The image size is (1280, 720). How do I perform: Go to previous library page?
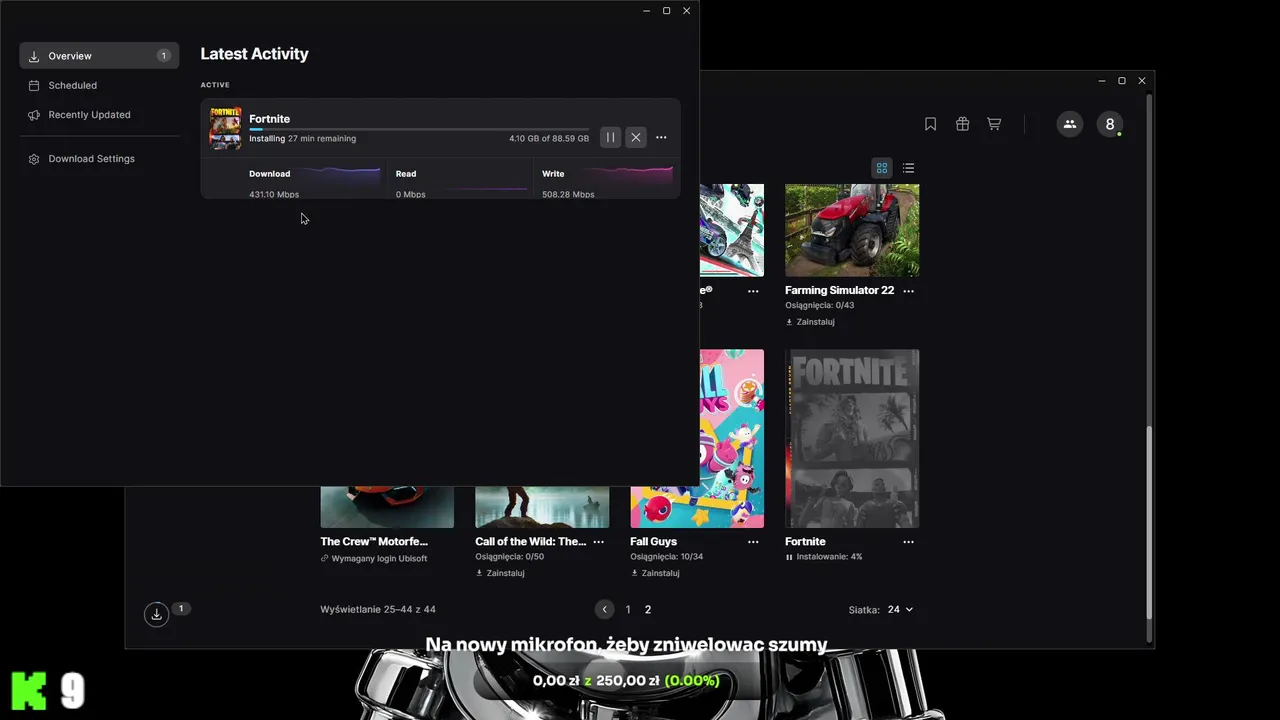pyautogui.click(x=604, y=609)
